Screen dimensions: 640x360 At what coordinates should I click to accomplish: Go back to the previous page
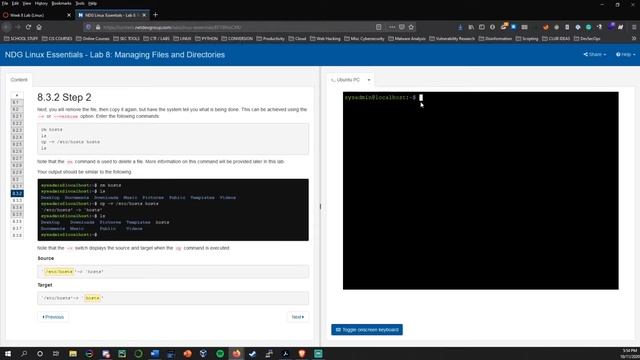(x=7, y=27)
